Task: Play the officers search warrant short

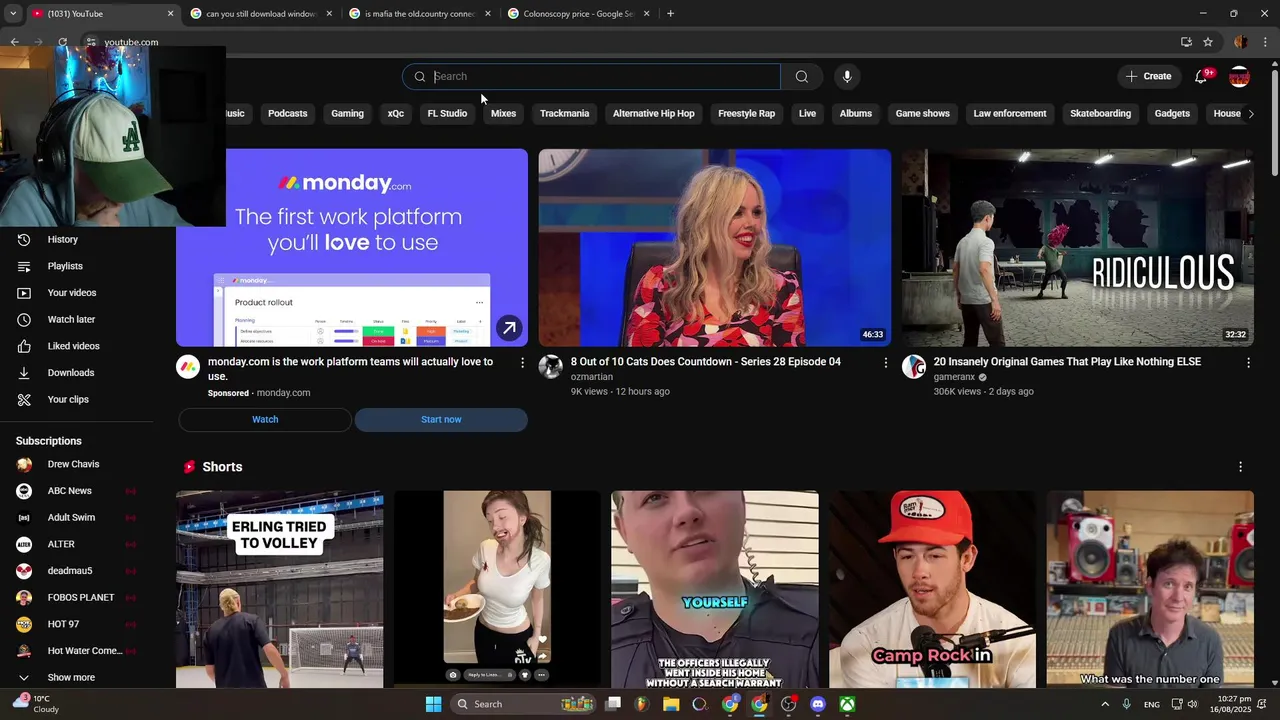Action: (x=715, y=589)
